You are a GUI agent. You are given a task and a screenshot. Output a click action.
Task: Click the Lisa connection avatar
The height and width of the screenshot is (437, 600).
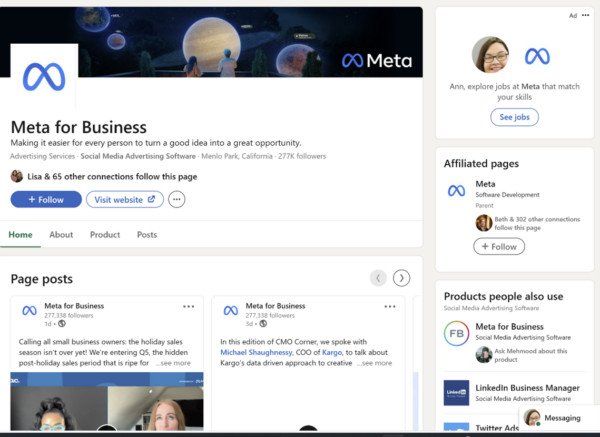pos(16,176)
